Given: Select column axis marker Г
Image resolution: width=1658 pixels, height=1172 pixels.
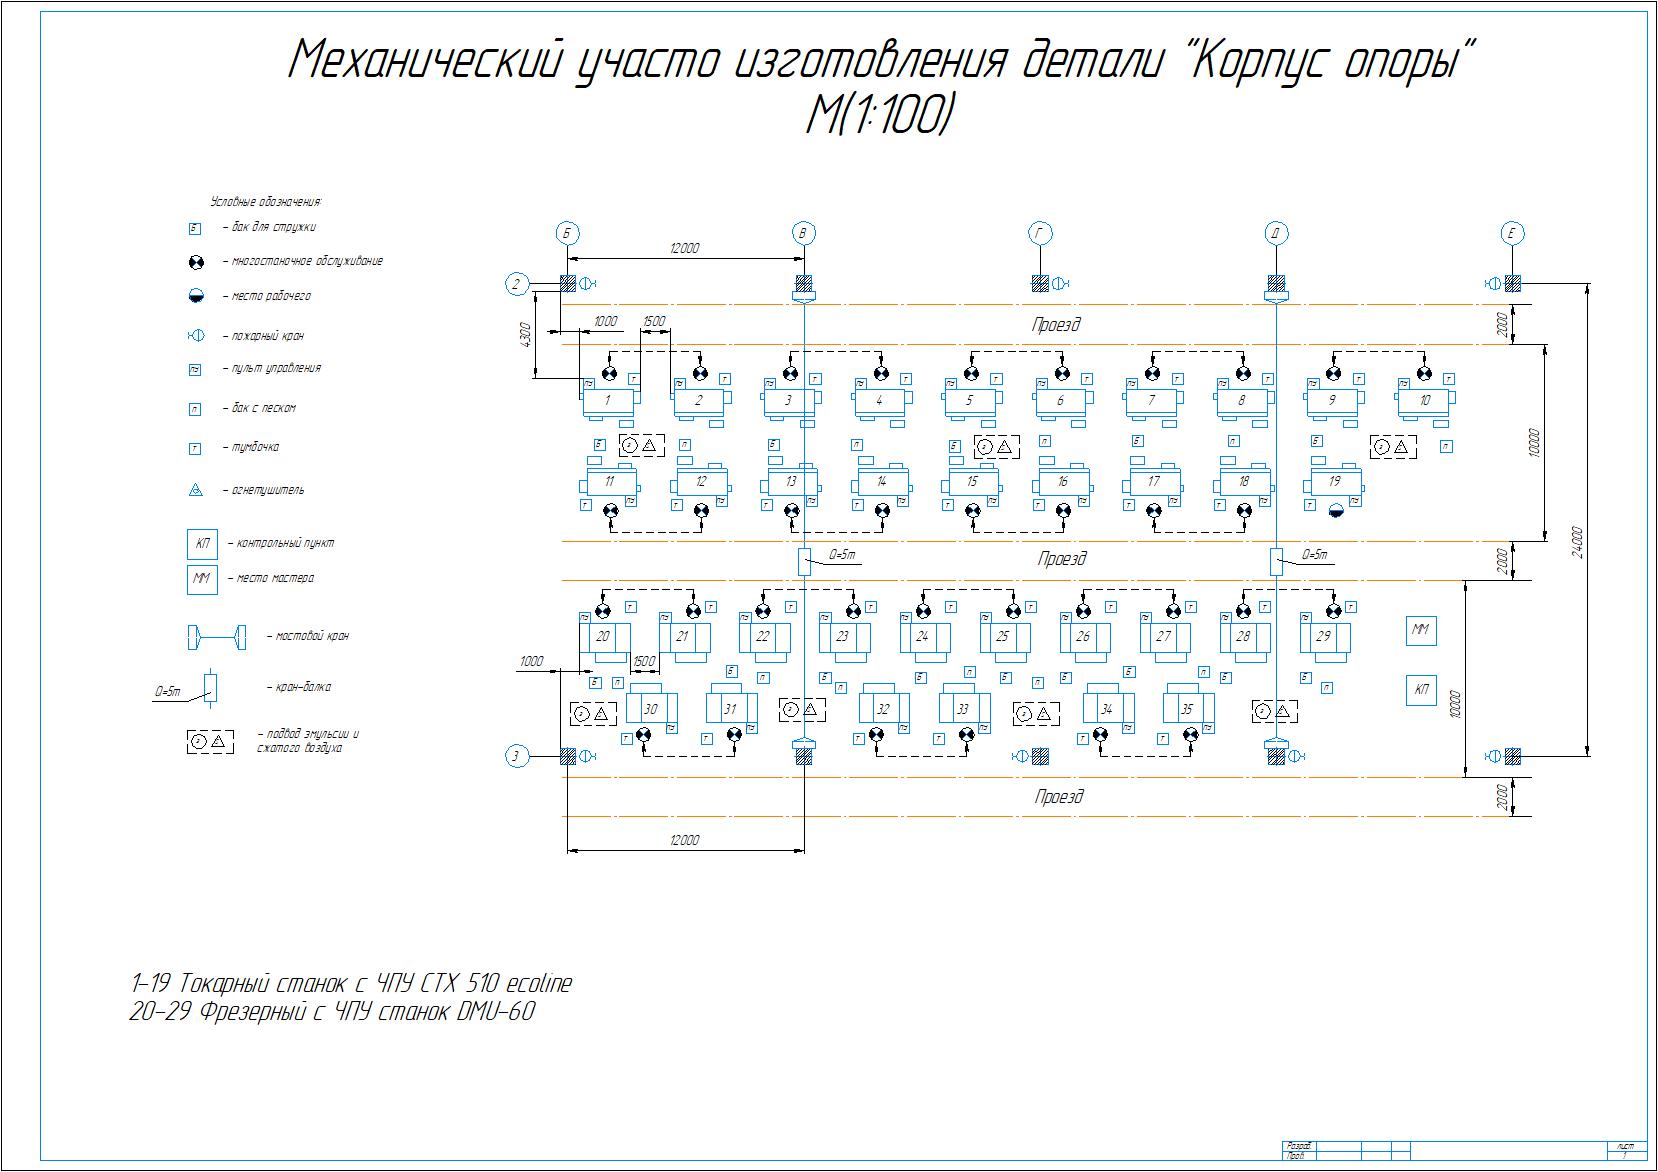Looking at the screenshot, I should point(1040,234).
